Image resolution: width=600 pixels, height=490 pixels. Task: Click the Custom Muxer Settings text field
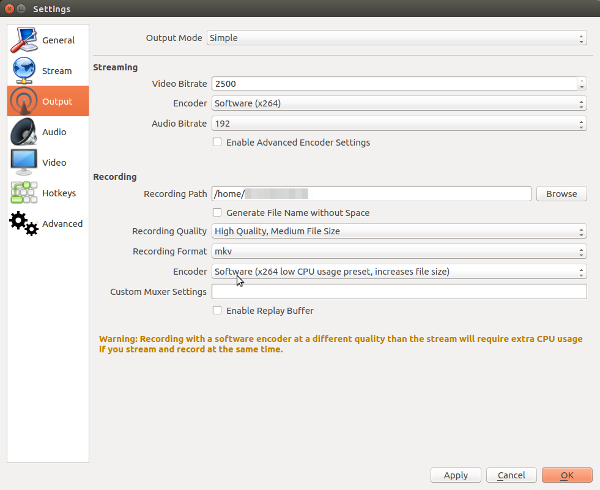[x=398, y=292]
